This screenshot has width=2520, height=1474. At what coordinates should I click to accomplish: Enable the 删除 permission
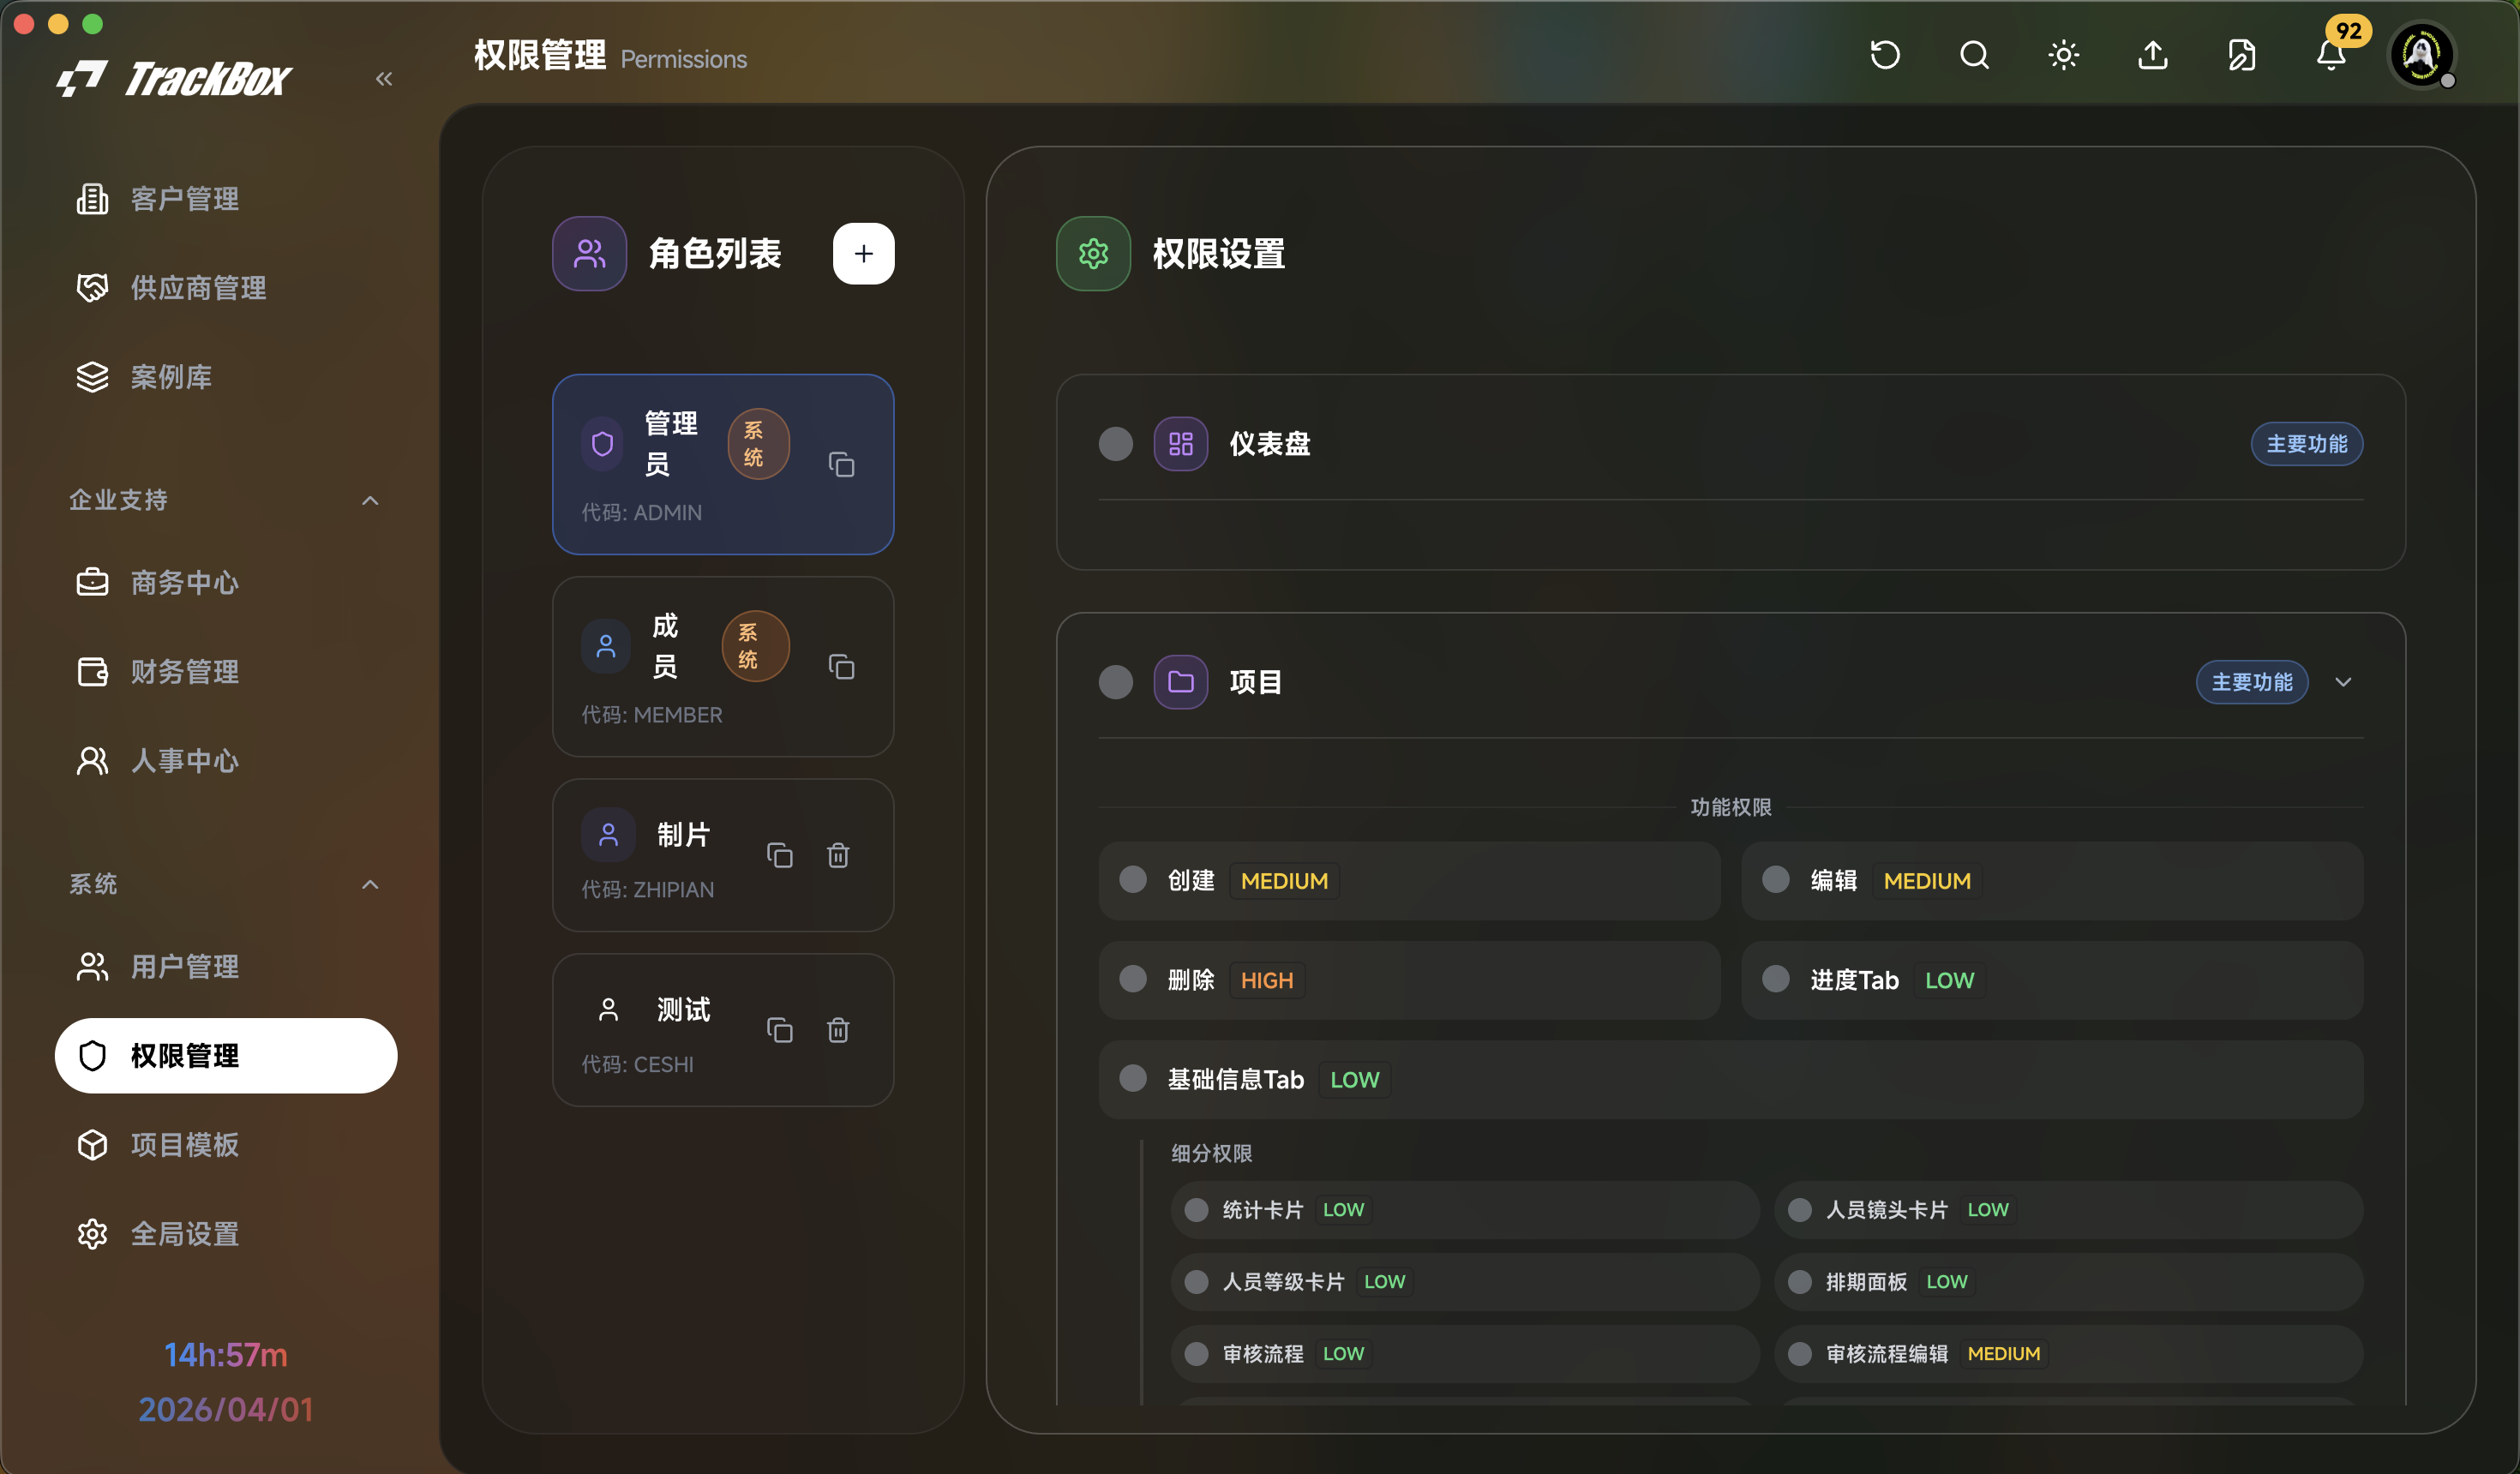(x=1132, y=979)
